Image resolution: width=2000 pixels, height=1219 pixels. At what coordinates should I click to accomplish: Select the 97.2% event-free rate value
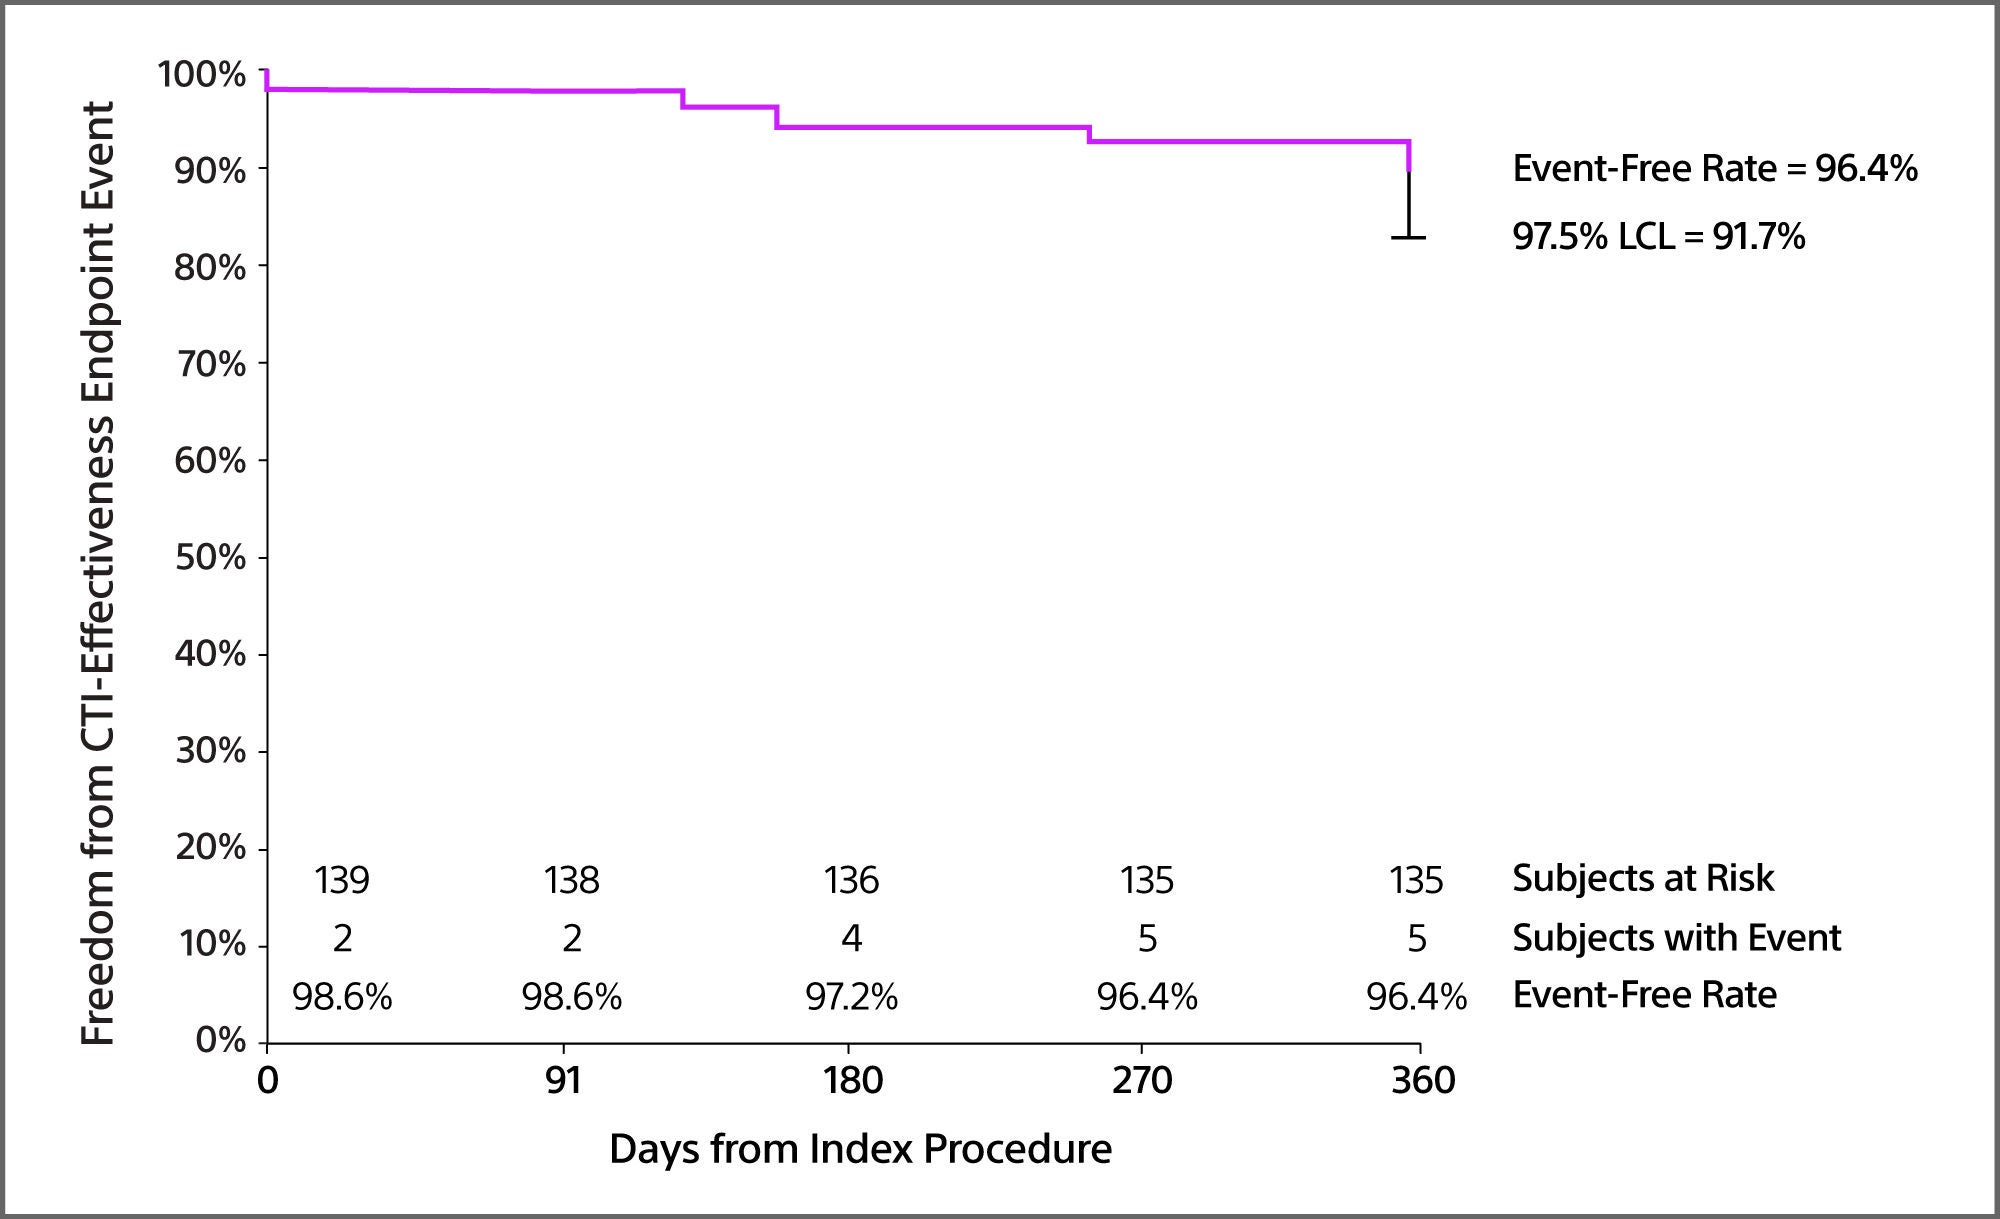pos(851,997)
